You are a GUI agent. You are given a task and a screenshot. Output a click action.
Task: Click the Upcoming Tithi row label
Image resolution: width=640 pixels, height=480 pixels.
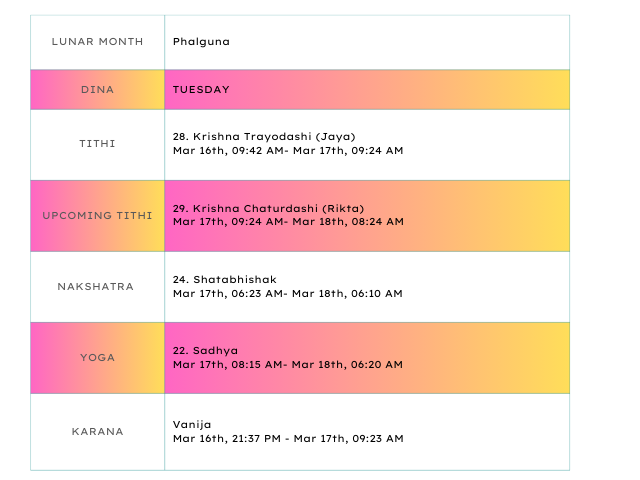[97, 216]
